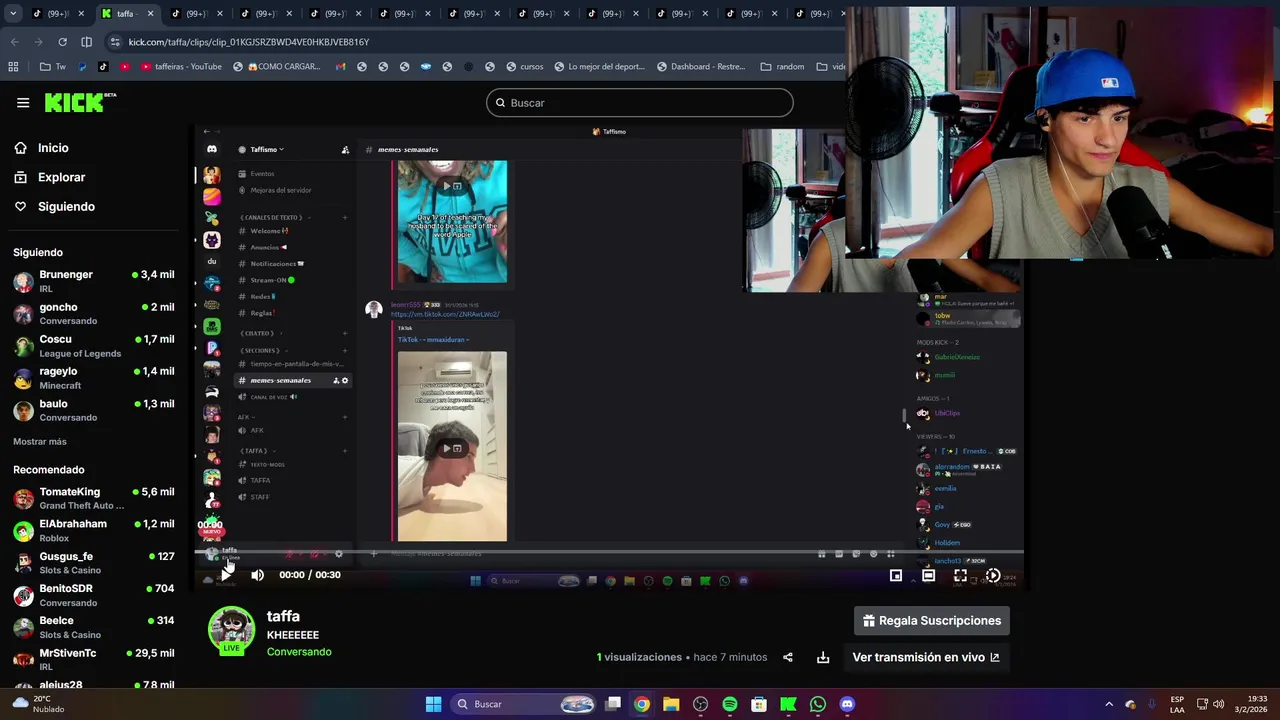Open playback speed options
Screen dimensions: 1280x720
[x=993, y=575]
